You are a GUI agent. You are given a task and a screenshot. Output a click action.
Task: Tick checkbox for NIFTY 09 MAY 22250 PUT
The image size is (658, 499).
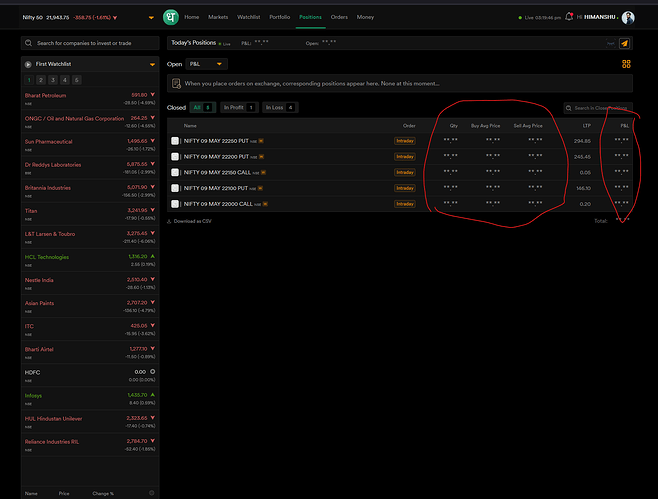pyautogui.click(x=175, y=141)
